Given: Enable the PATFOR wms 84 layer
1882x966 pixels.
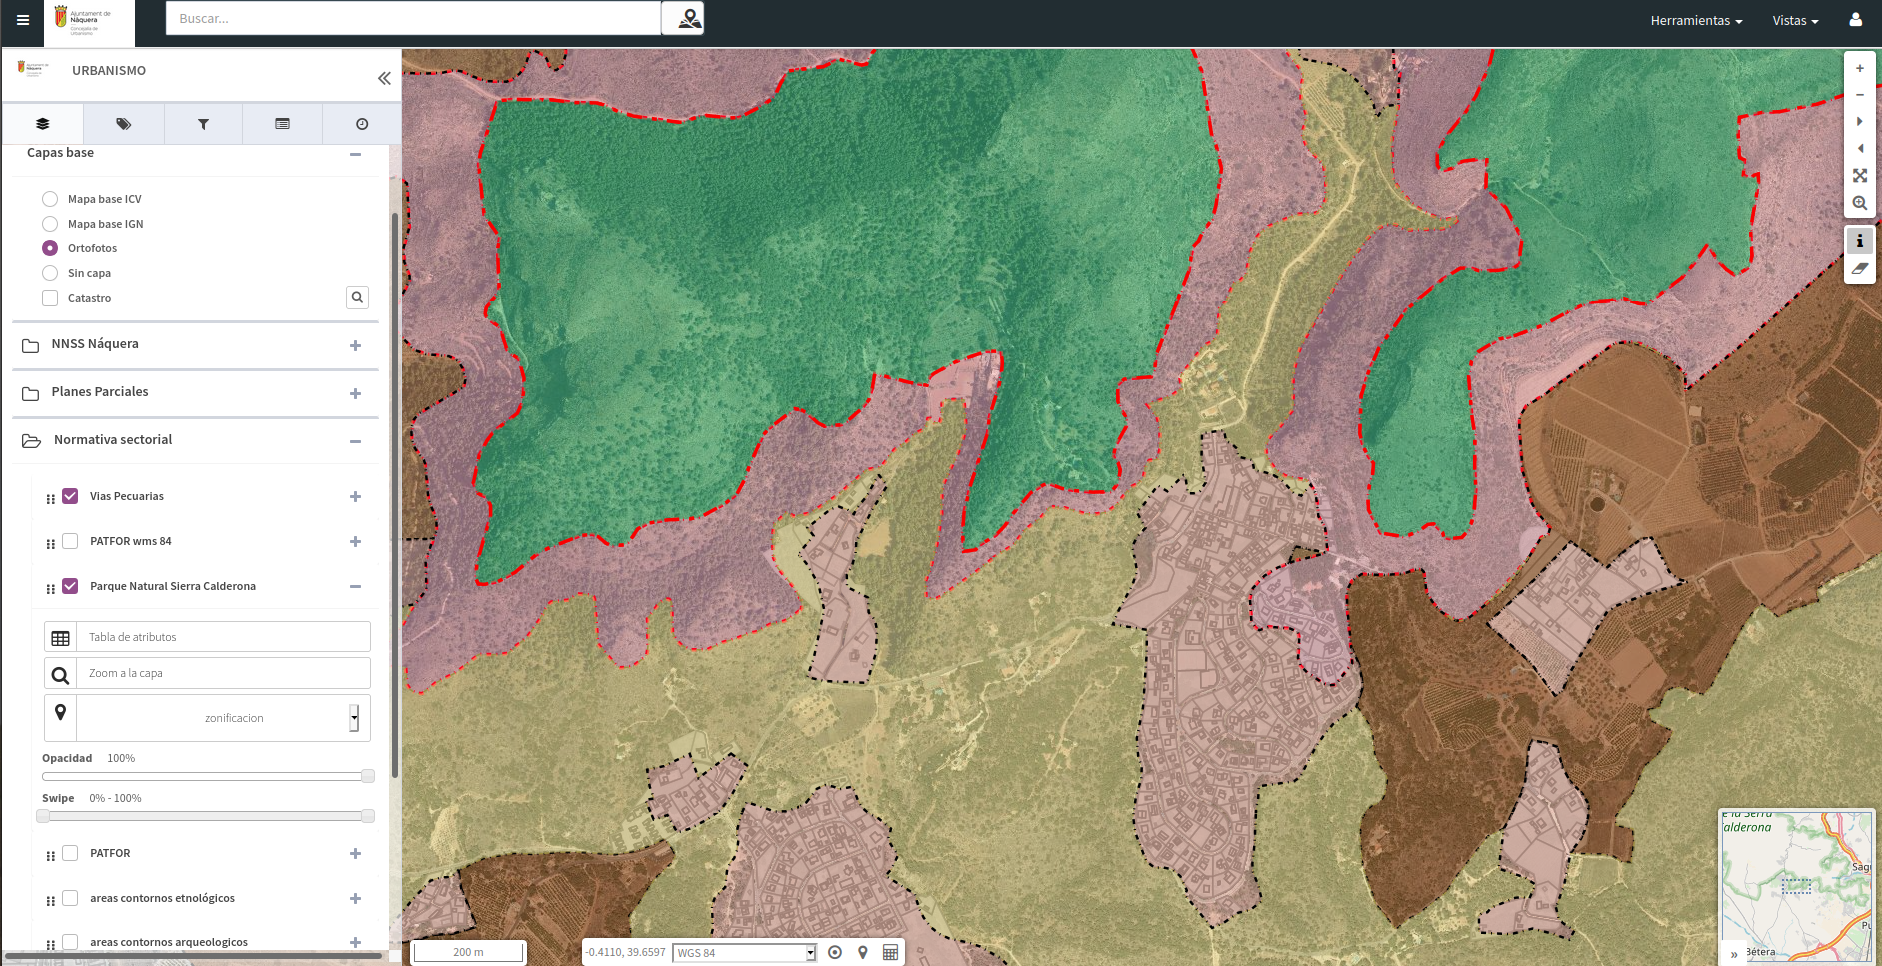Looking at the screenshot, I should (x=70, y=541).
